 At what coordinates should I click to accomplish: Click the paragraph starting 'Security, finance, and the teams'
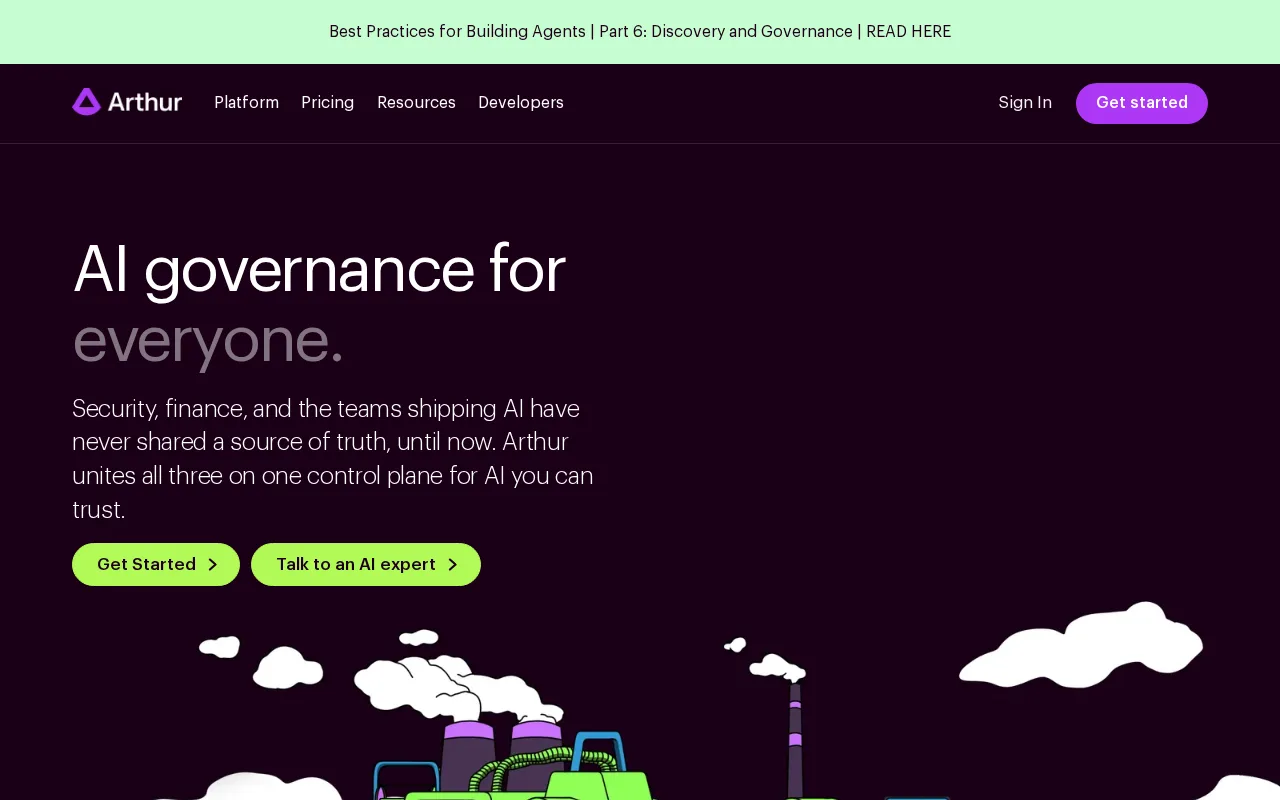click(333, 459)
